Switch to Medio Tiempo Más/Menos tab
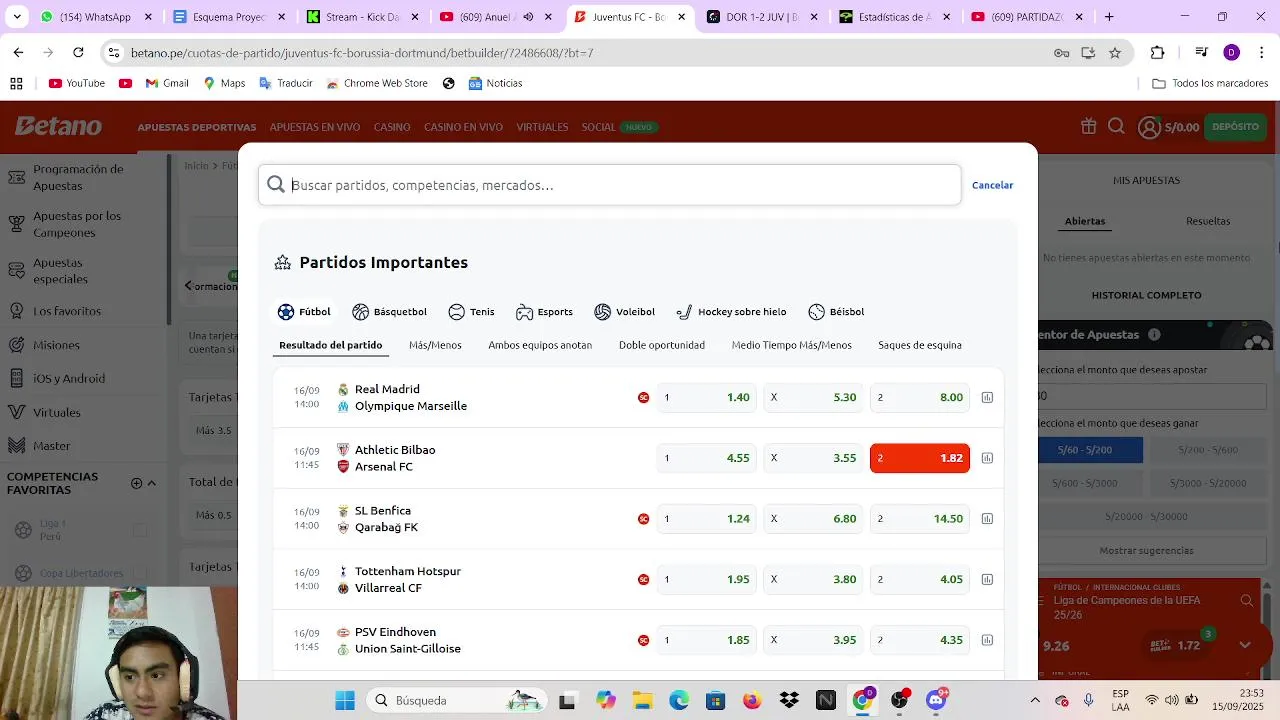The image size is (1280, 720). [792, 345]
